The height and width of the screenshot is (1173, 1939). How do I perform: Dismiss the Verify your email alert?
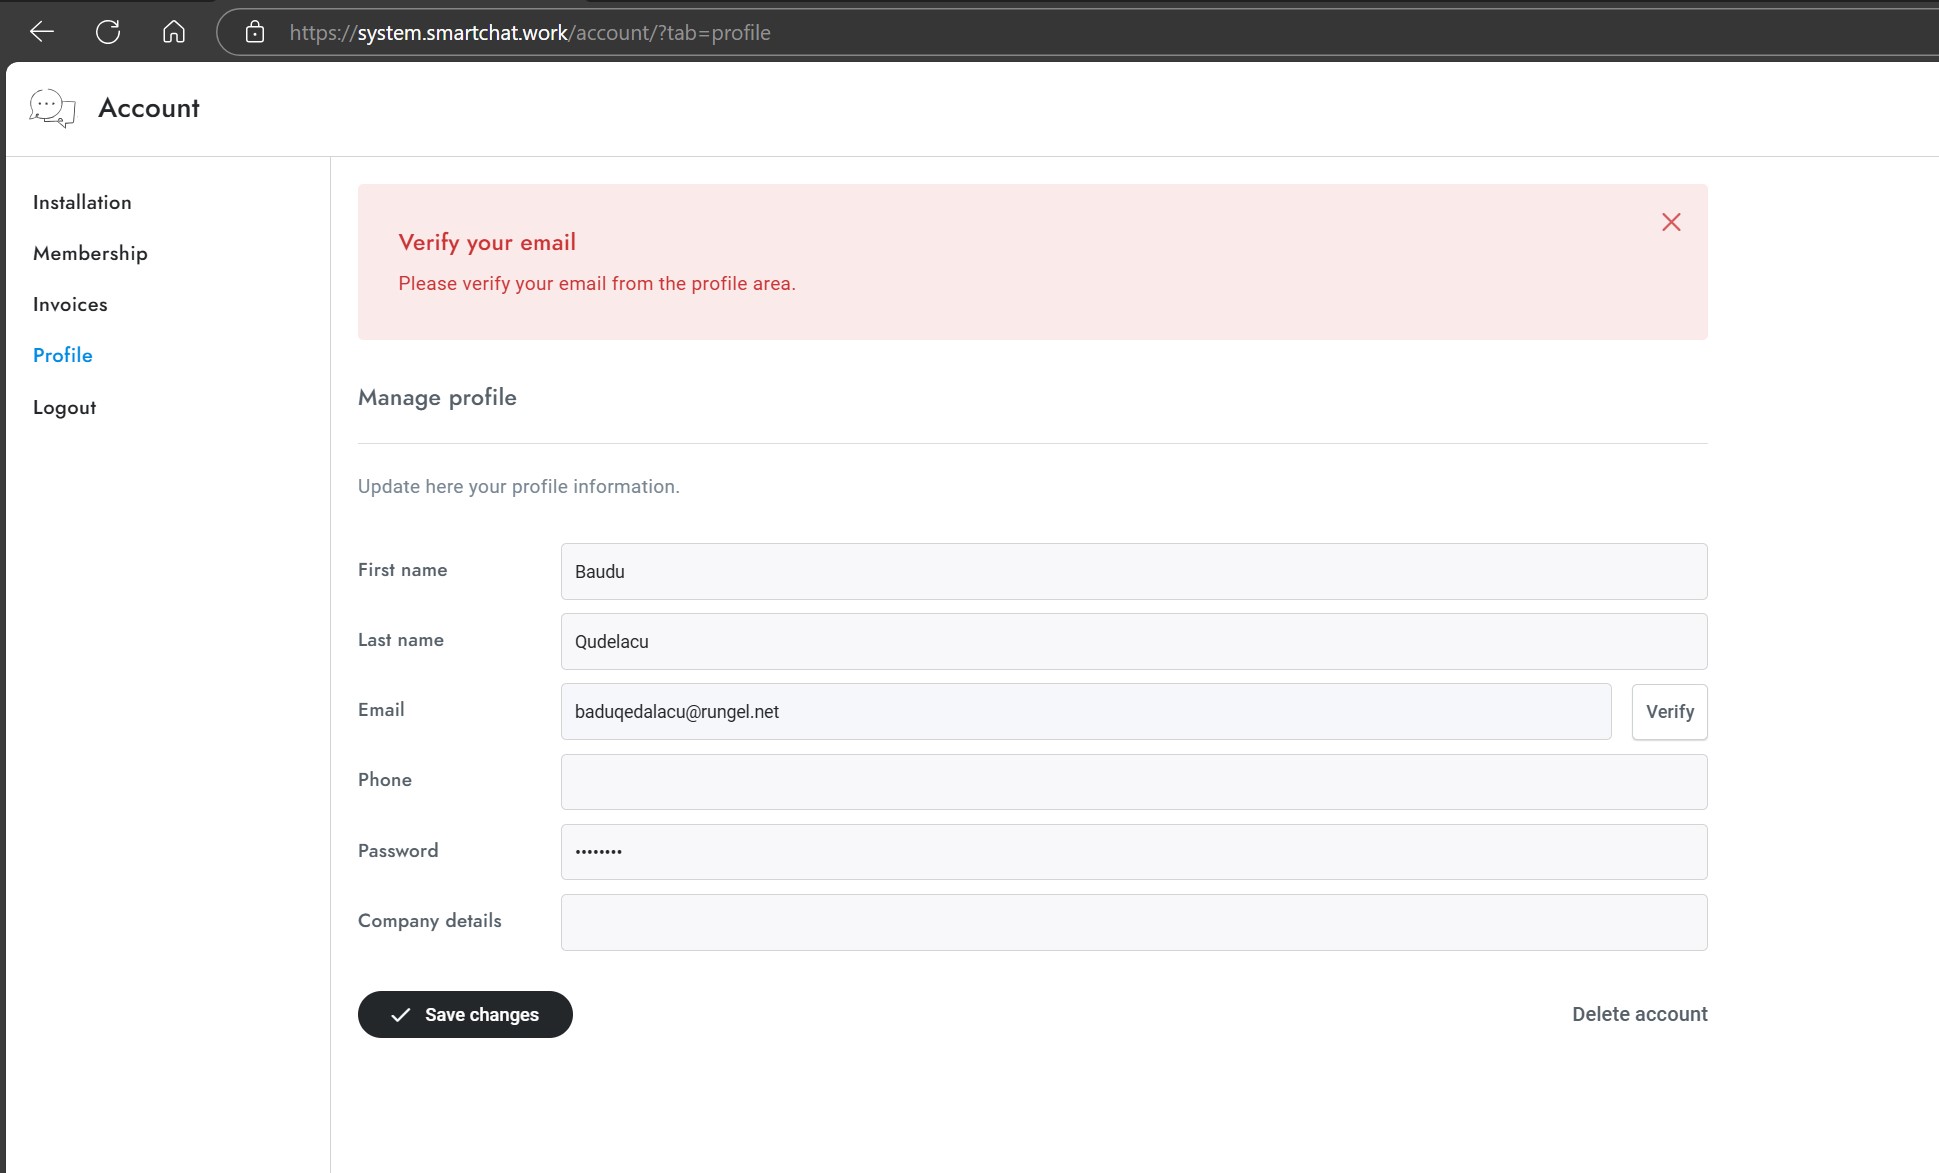tap(1671, 222)
